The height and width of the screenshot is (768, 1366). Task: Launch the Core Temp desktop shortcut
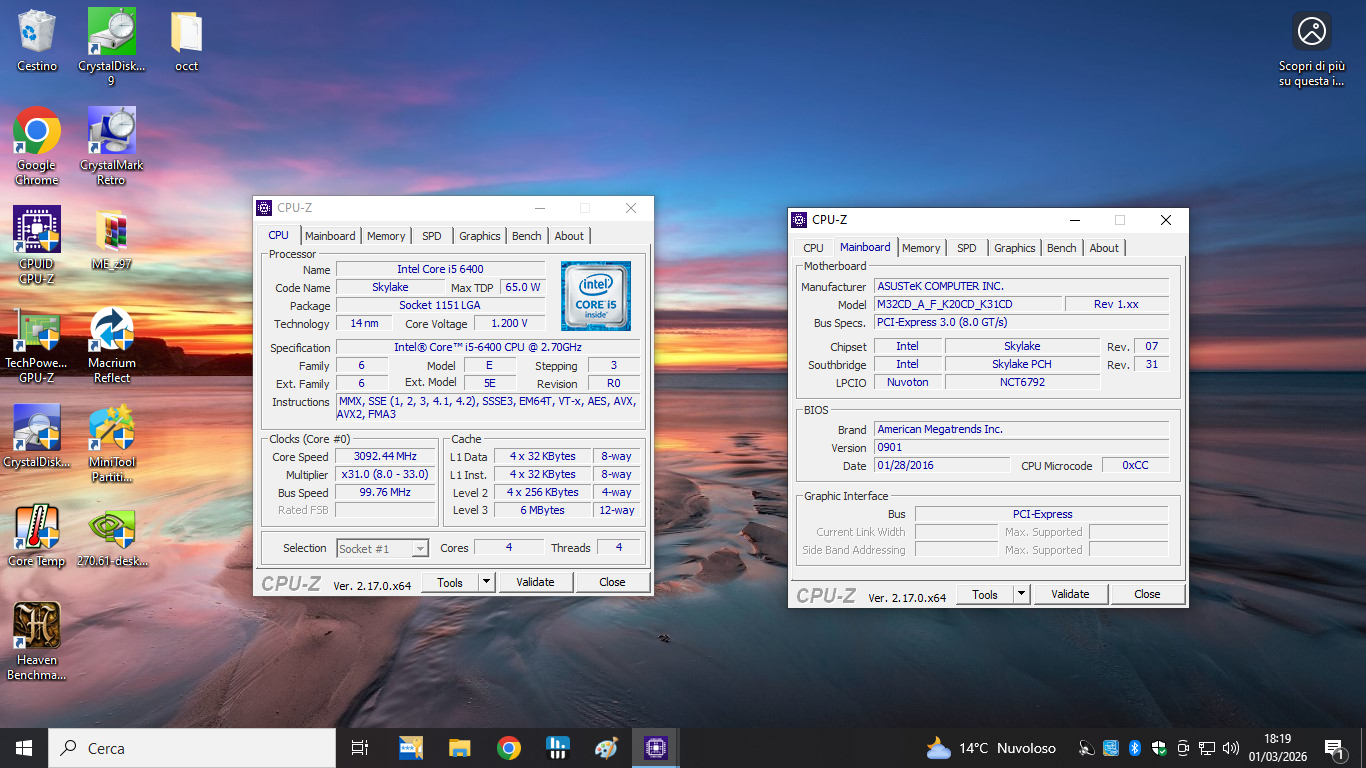click(37, 542)
